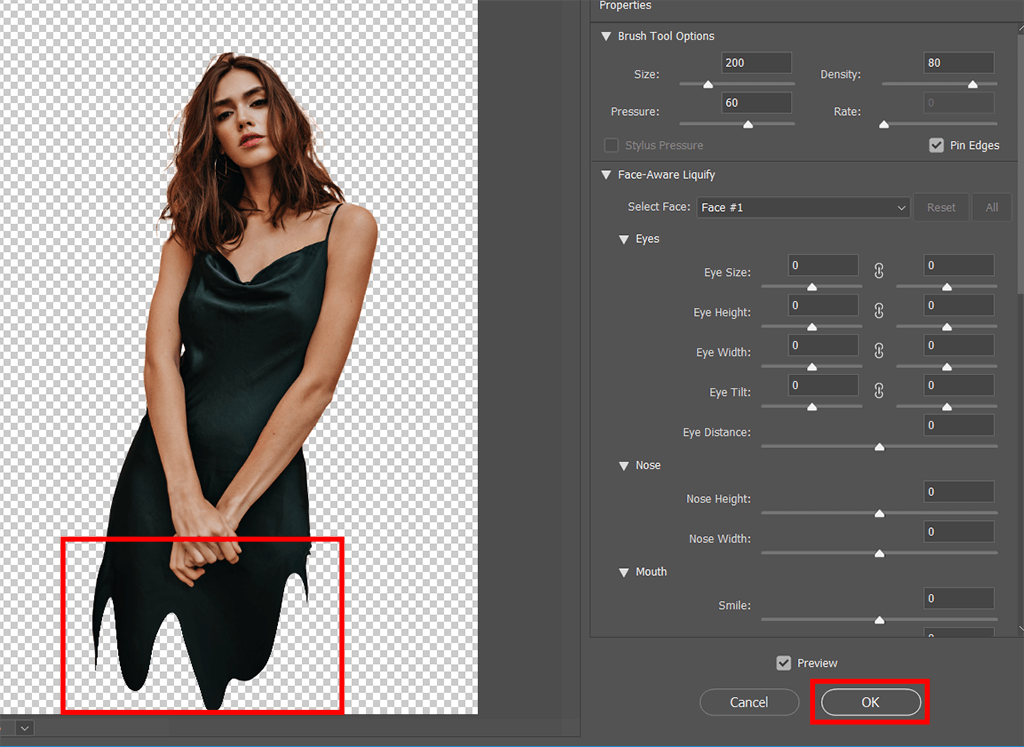Click the Eye Height link icon
Viewport: 1024px width, 747px height.
(879, 311)
